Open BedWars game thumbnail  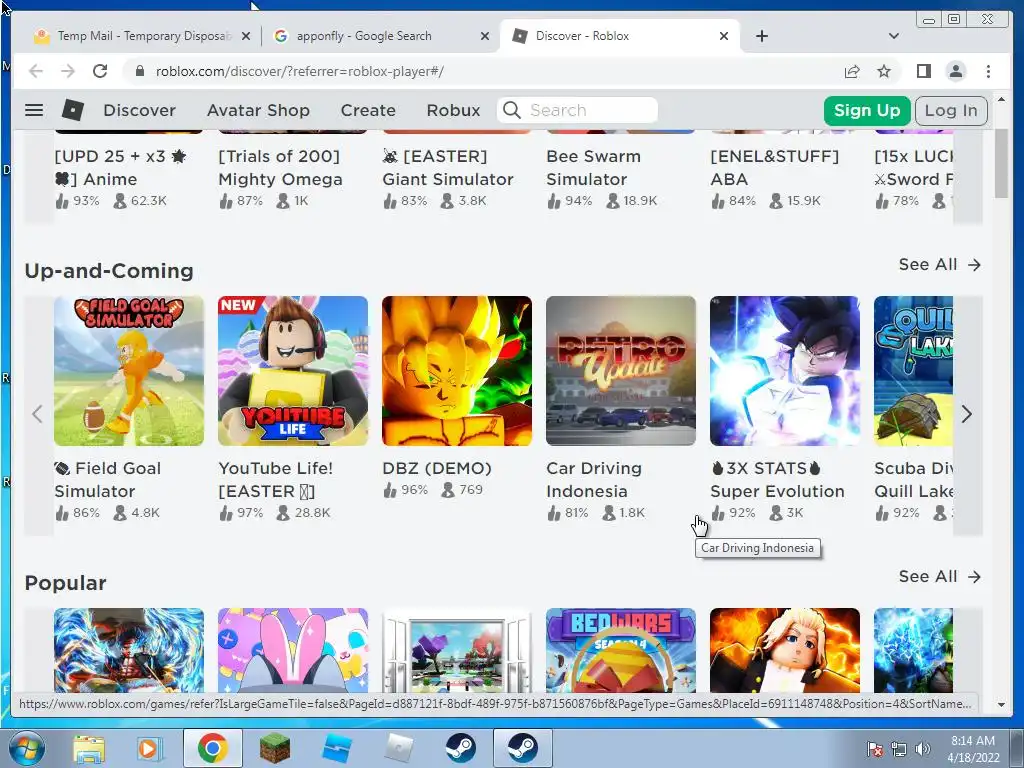coord(620,650)
